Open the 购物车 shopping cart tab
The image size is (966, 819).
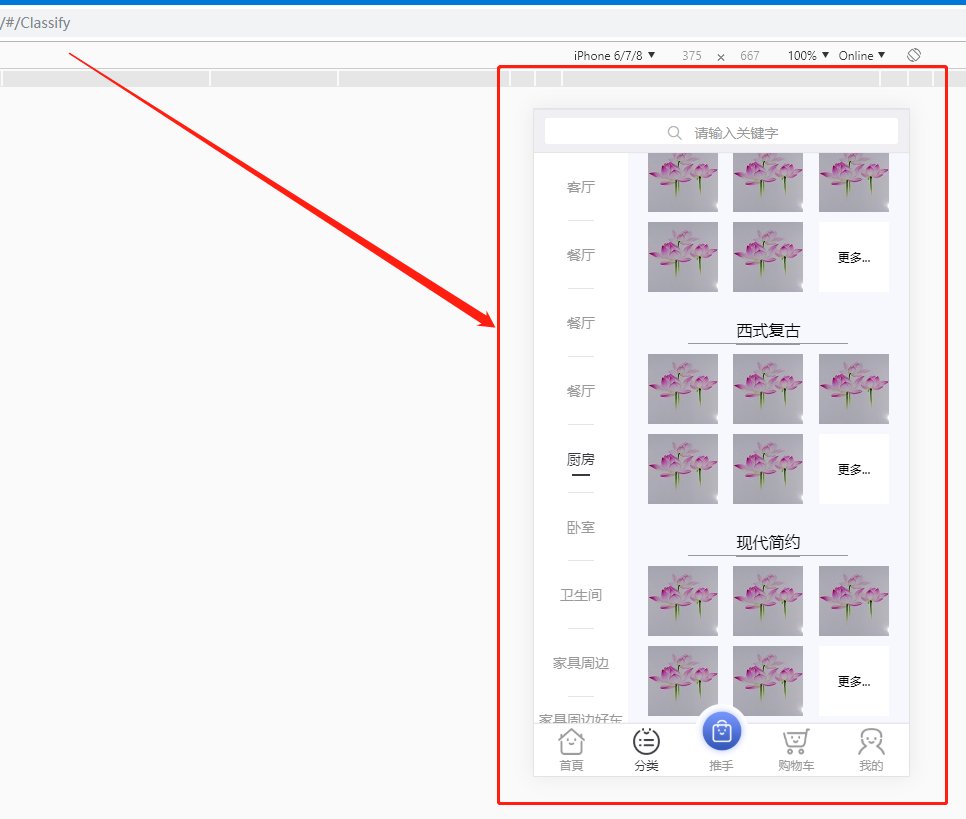pos(796,750)
